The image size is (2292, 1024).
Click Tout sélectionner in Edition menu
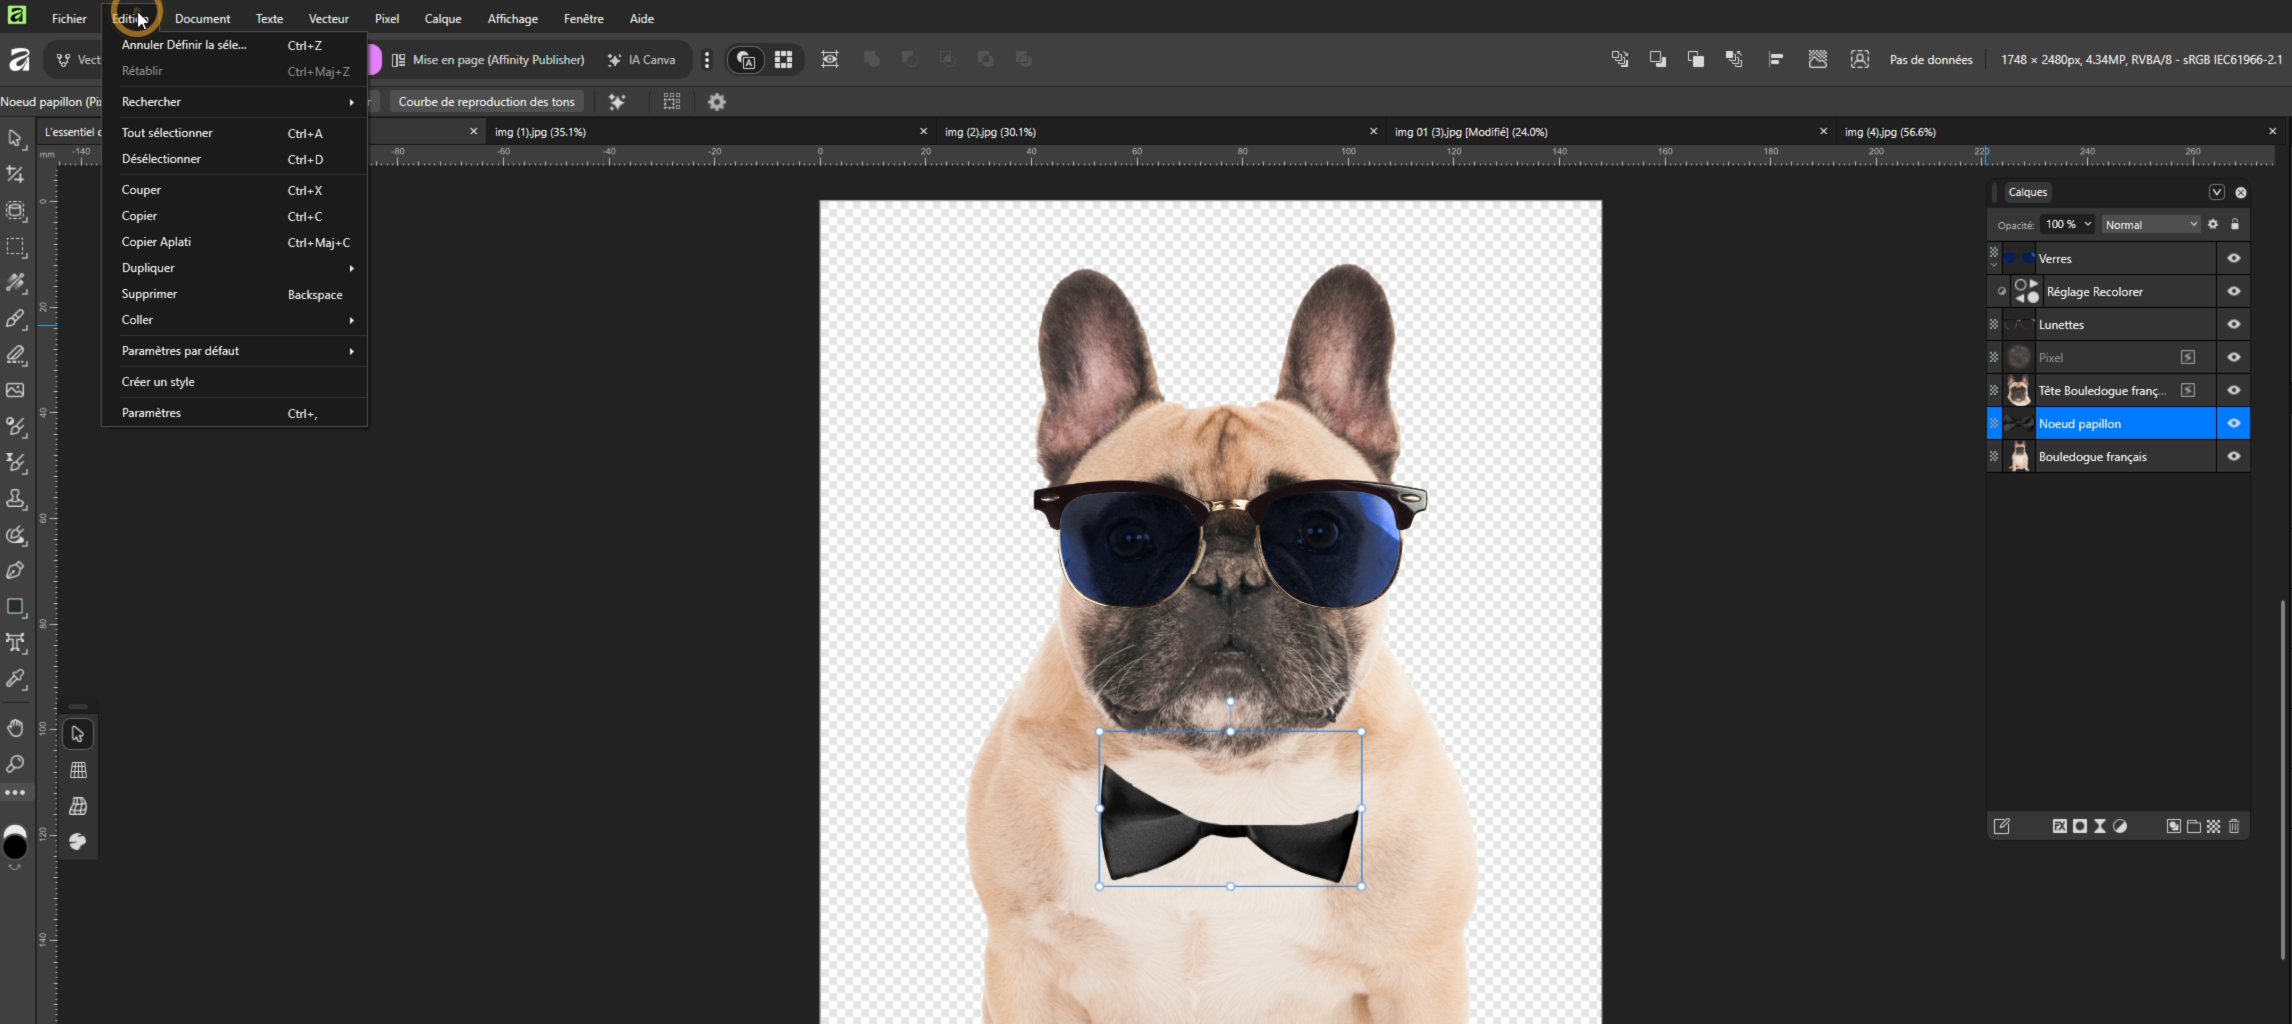167,133
